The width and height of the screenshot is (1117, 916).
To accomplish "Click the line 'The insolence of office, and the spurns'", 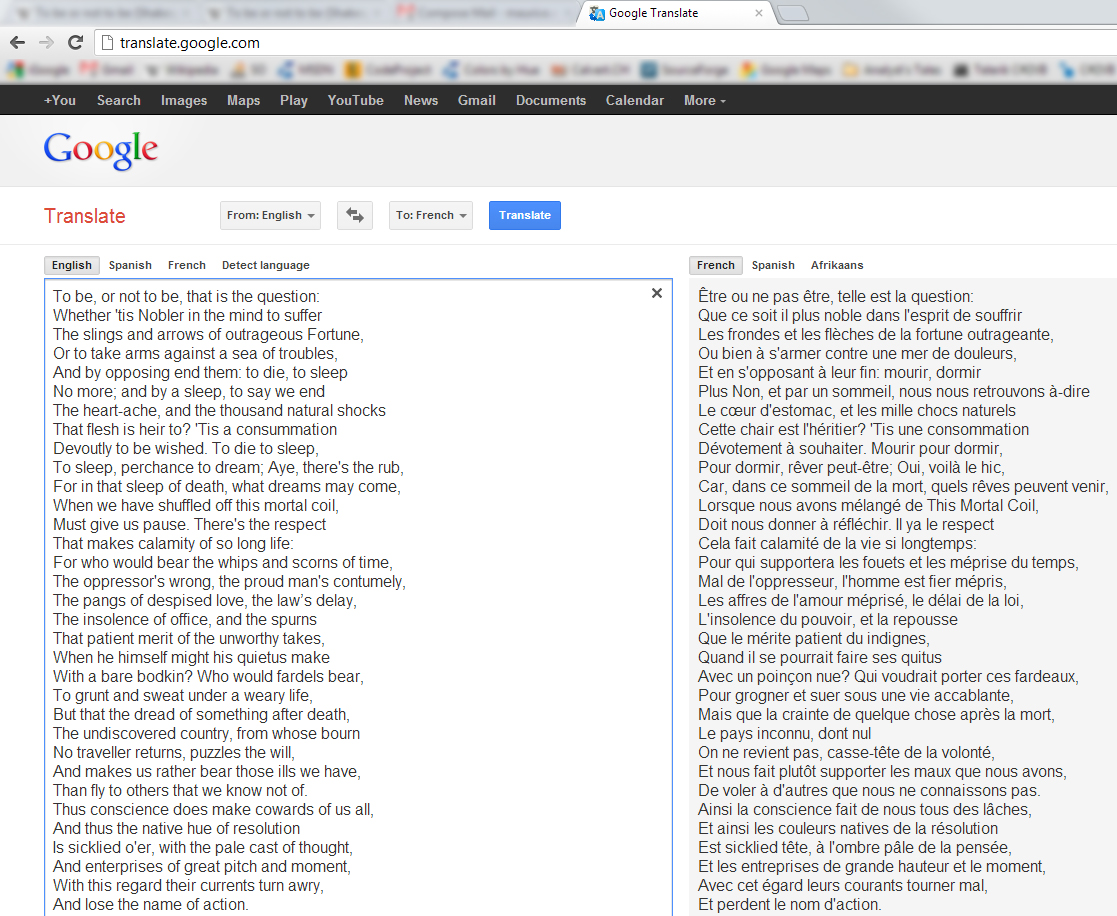I will (185, 620).
